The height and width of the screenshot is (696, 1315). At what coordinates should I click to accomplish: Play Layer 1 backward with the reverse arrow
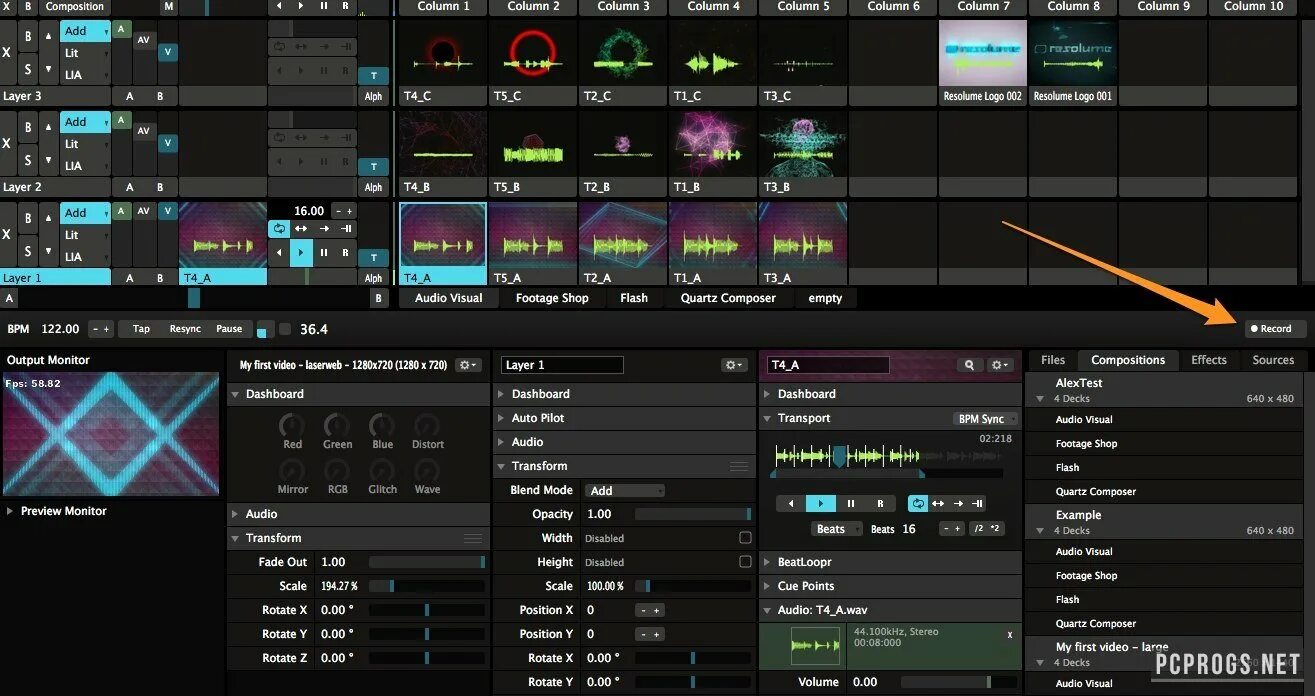(x=279, y=253)
